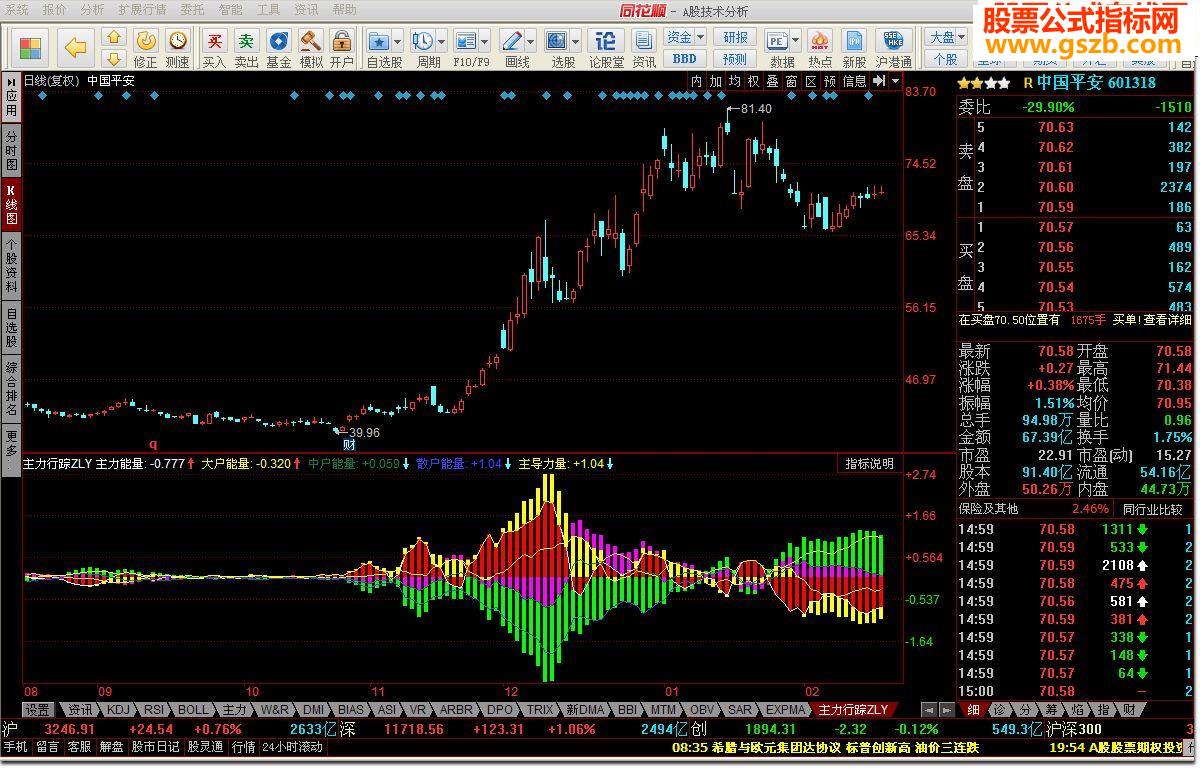Open the 资金 dropdown
1200x768 pixels.
click(685, 37)
